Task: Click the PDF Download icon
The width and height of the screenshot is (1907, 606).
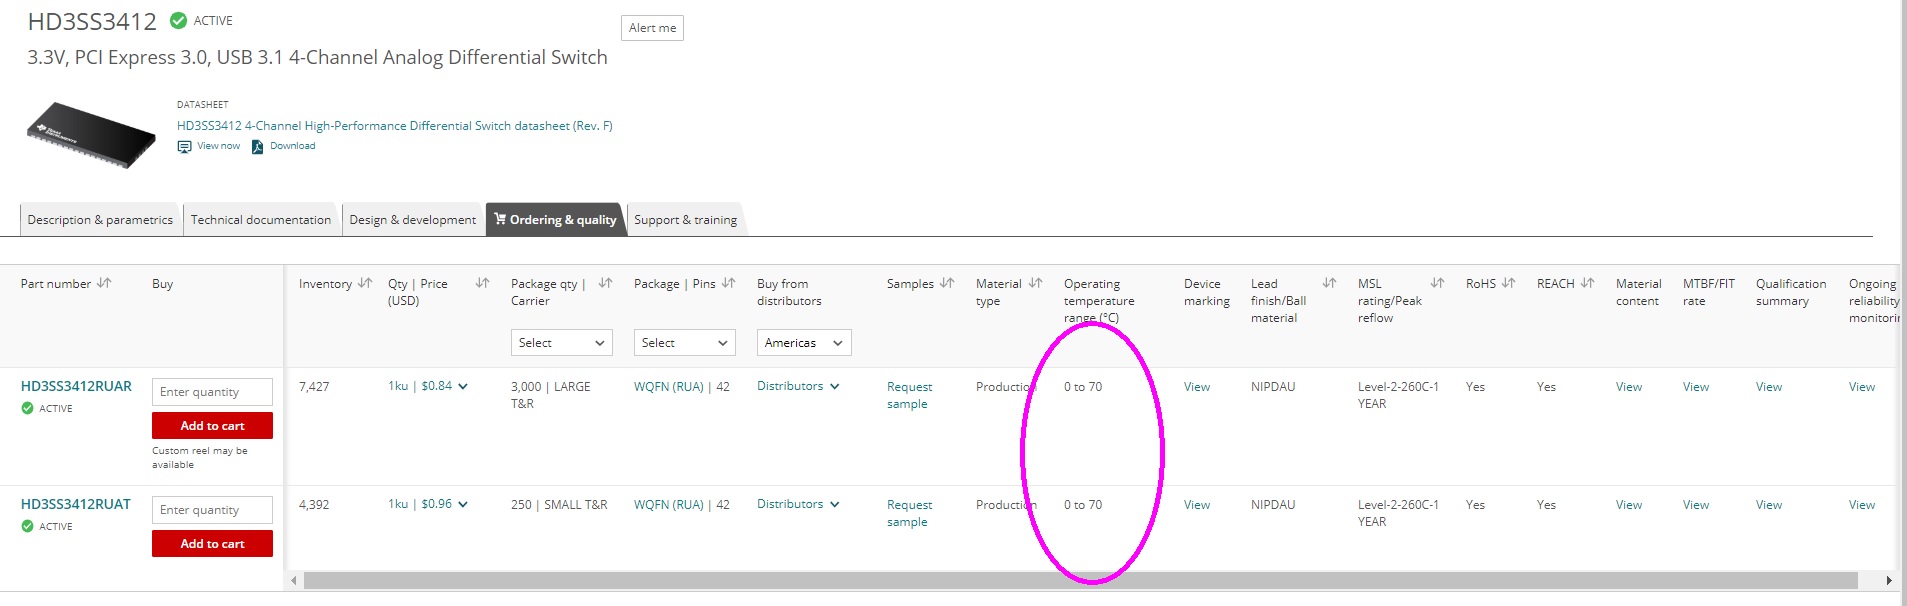Action: click(x=257, y=147)
